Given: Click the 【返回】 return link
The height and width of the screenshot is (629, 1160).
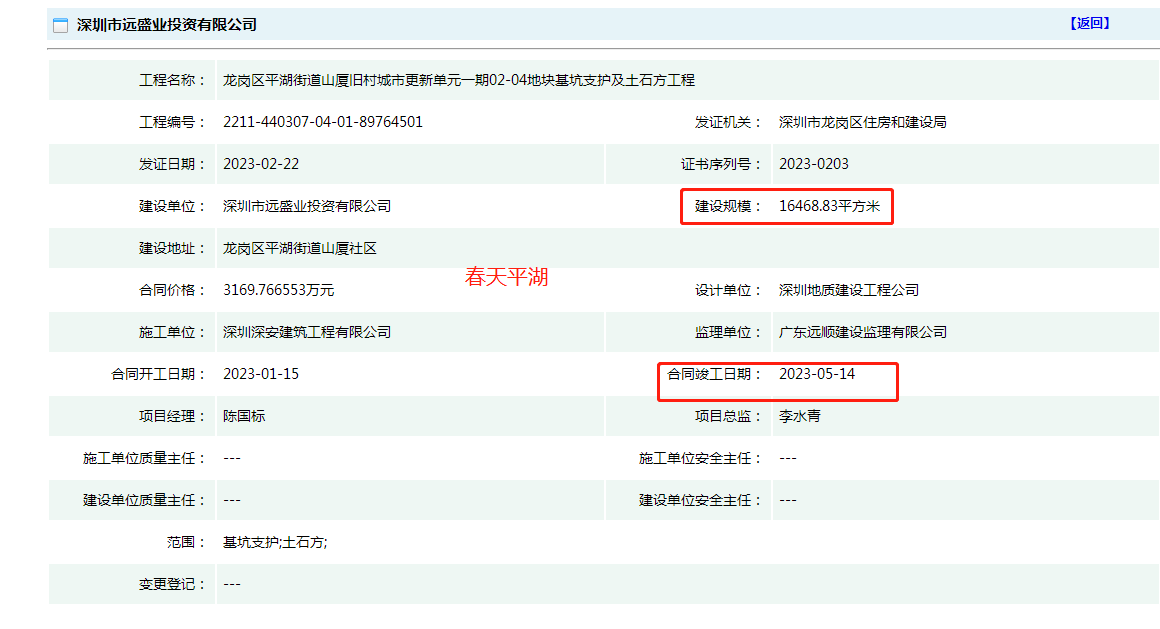Looking at the screenshot, I should 1089,24.
